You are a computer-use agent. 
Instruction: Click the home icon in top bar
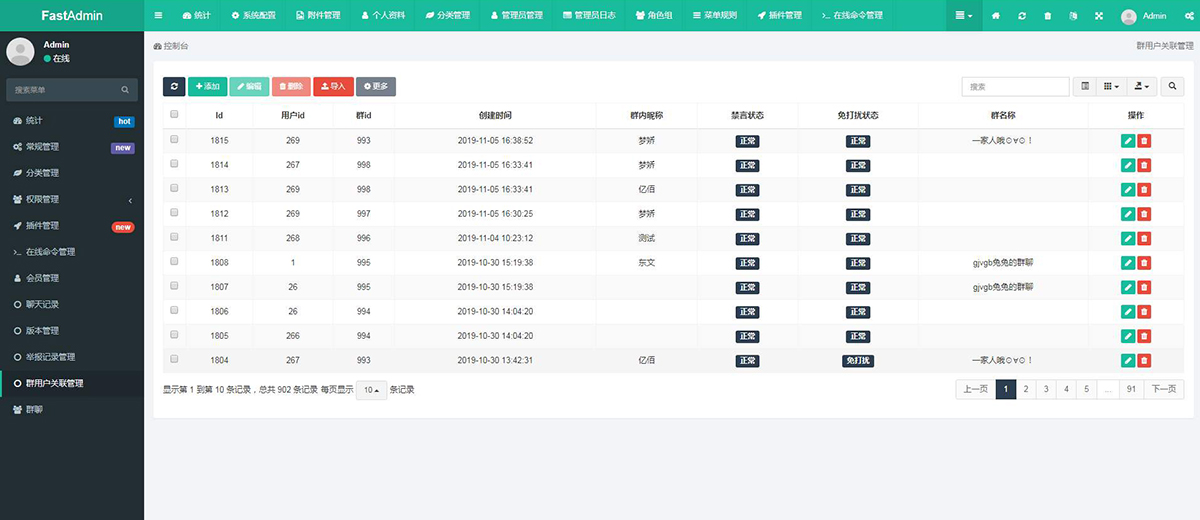tap(995, 16)
